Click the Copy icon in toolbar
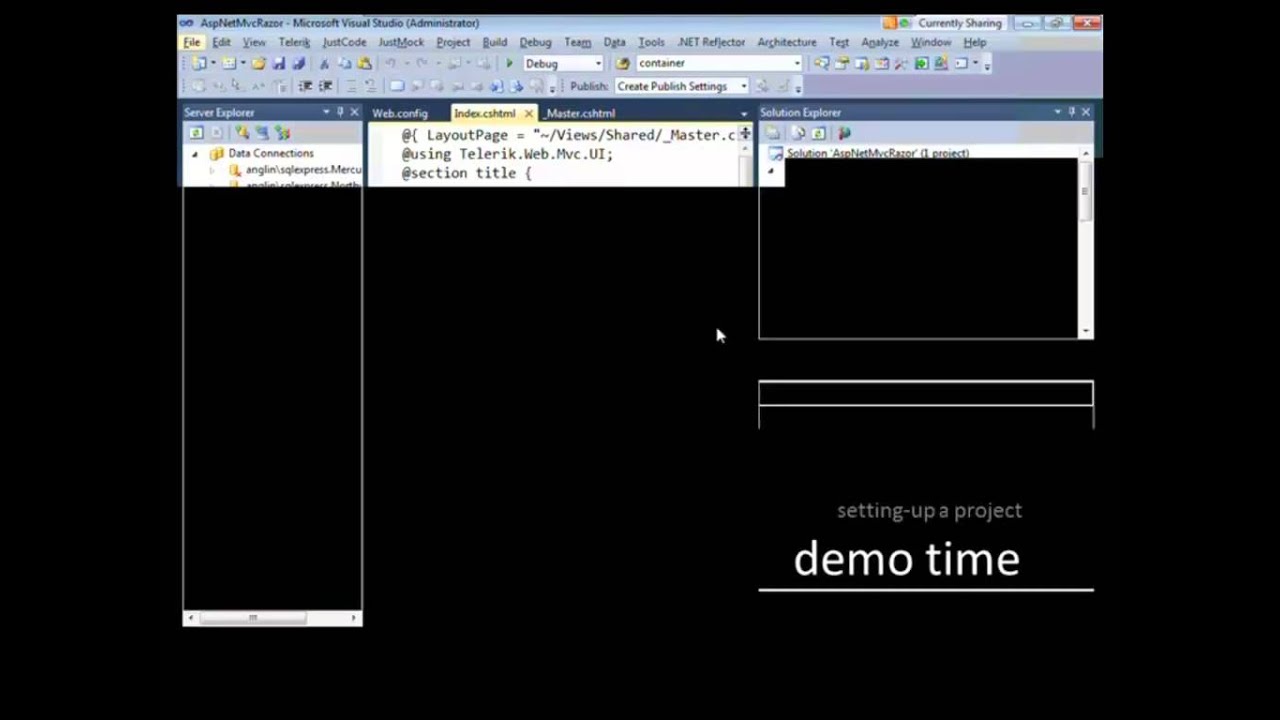 pos(344,63)
